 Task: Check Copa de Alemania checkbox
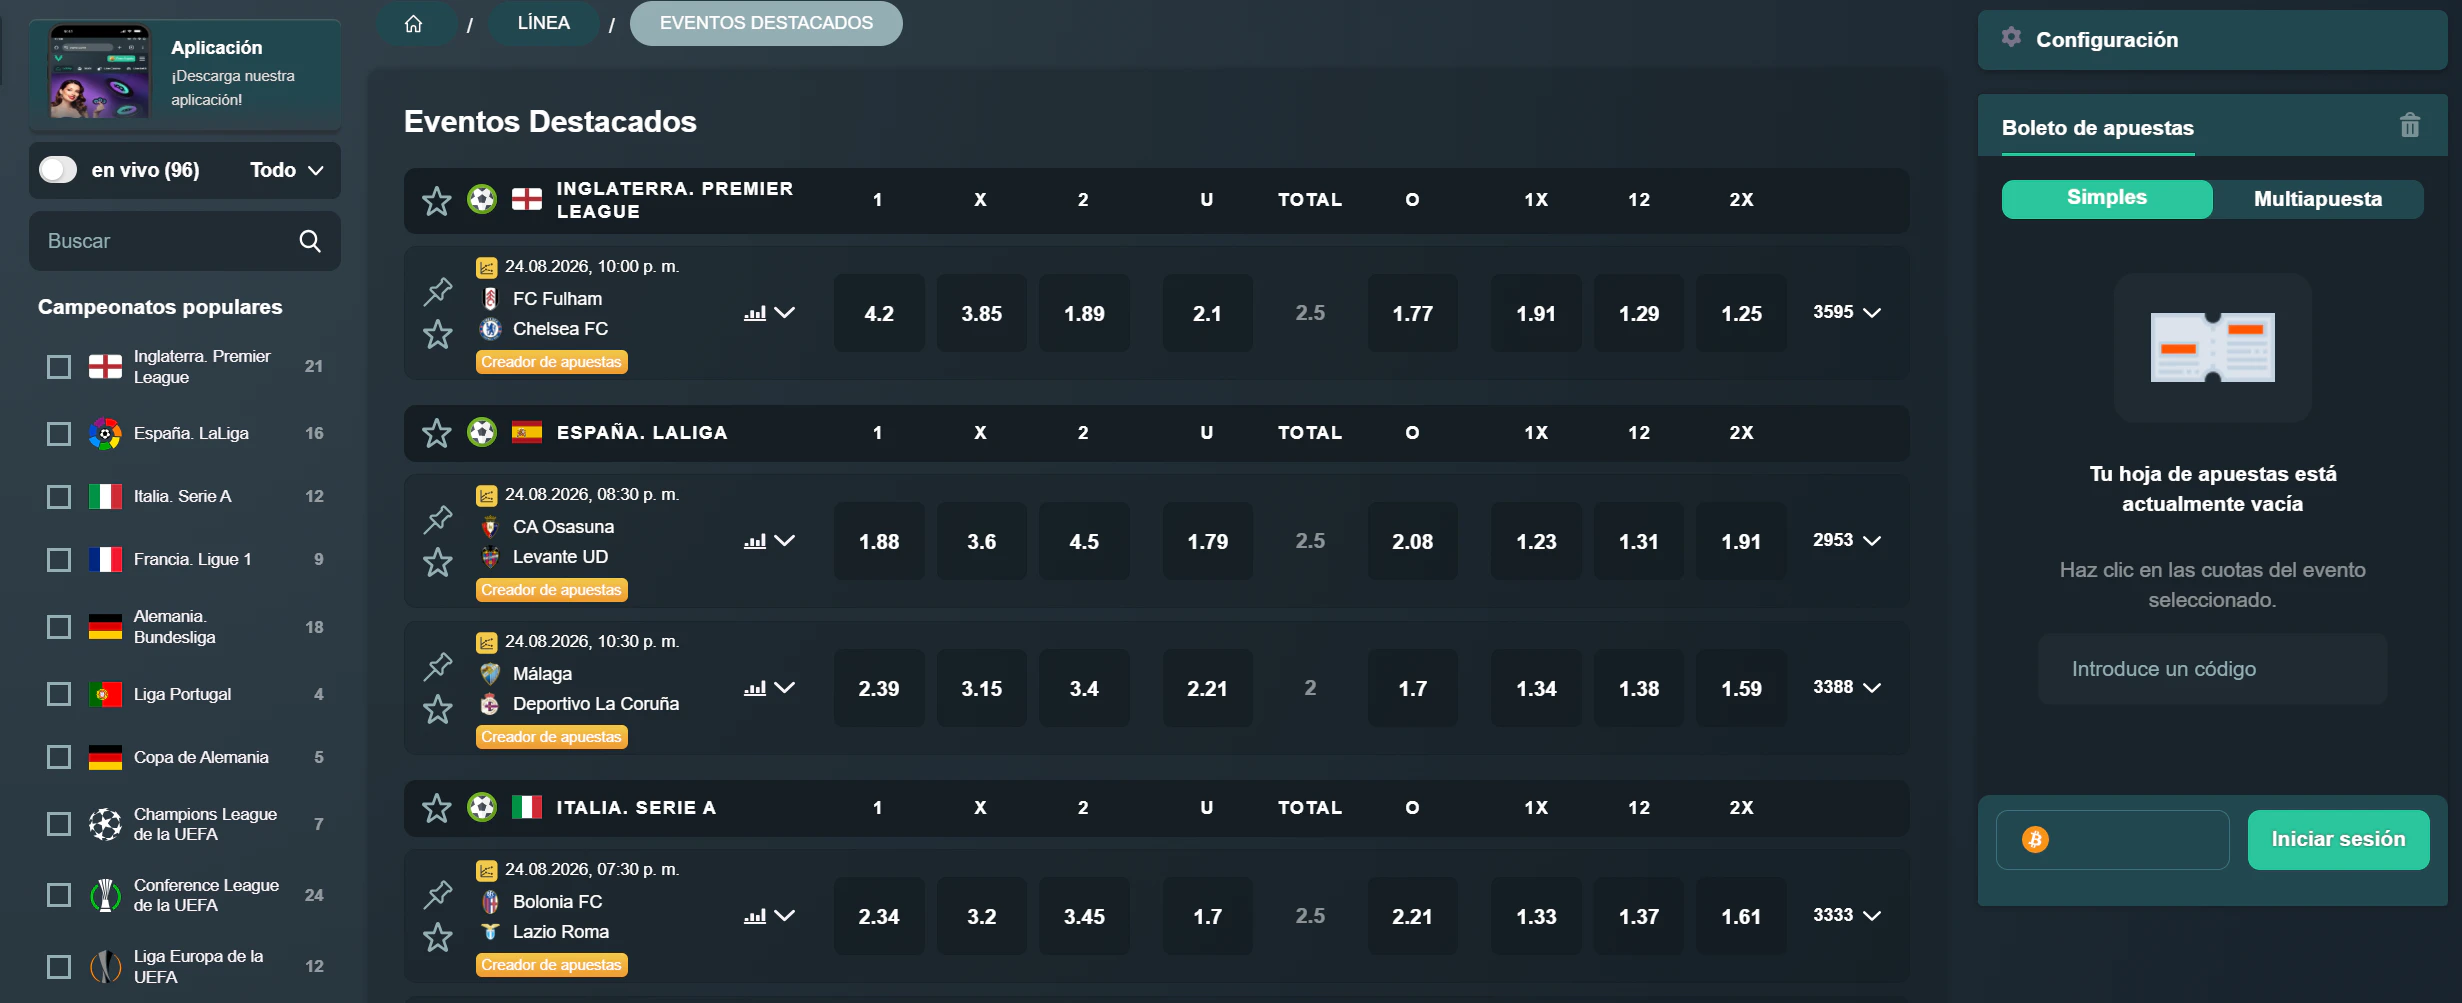point(59,757)
